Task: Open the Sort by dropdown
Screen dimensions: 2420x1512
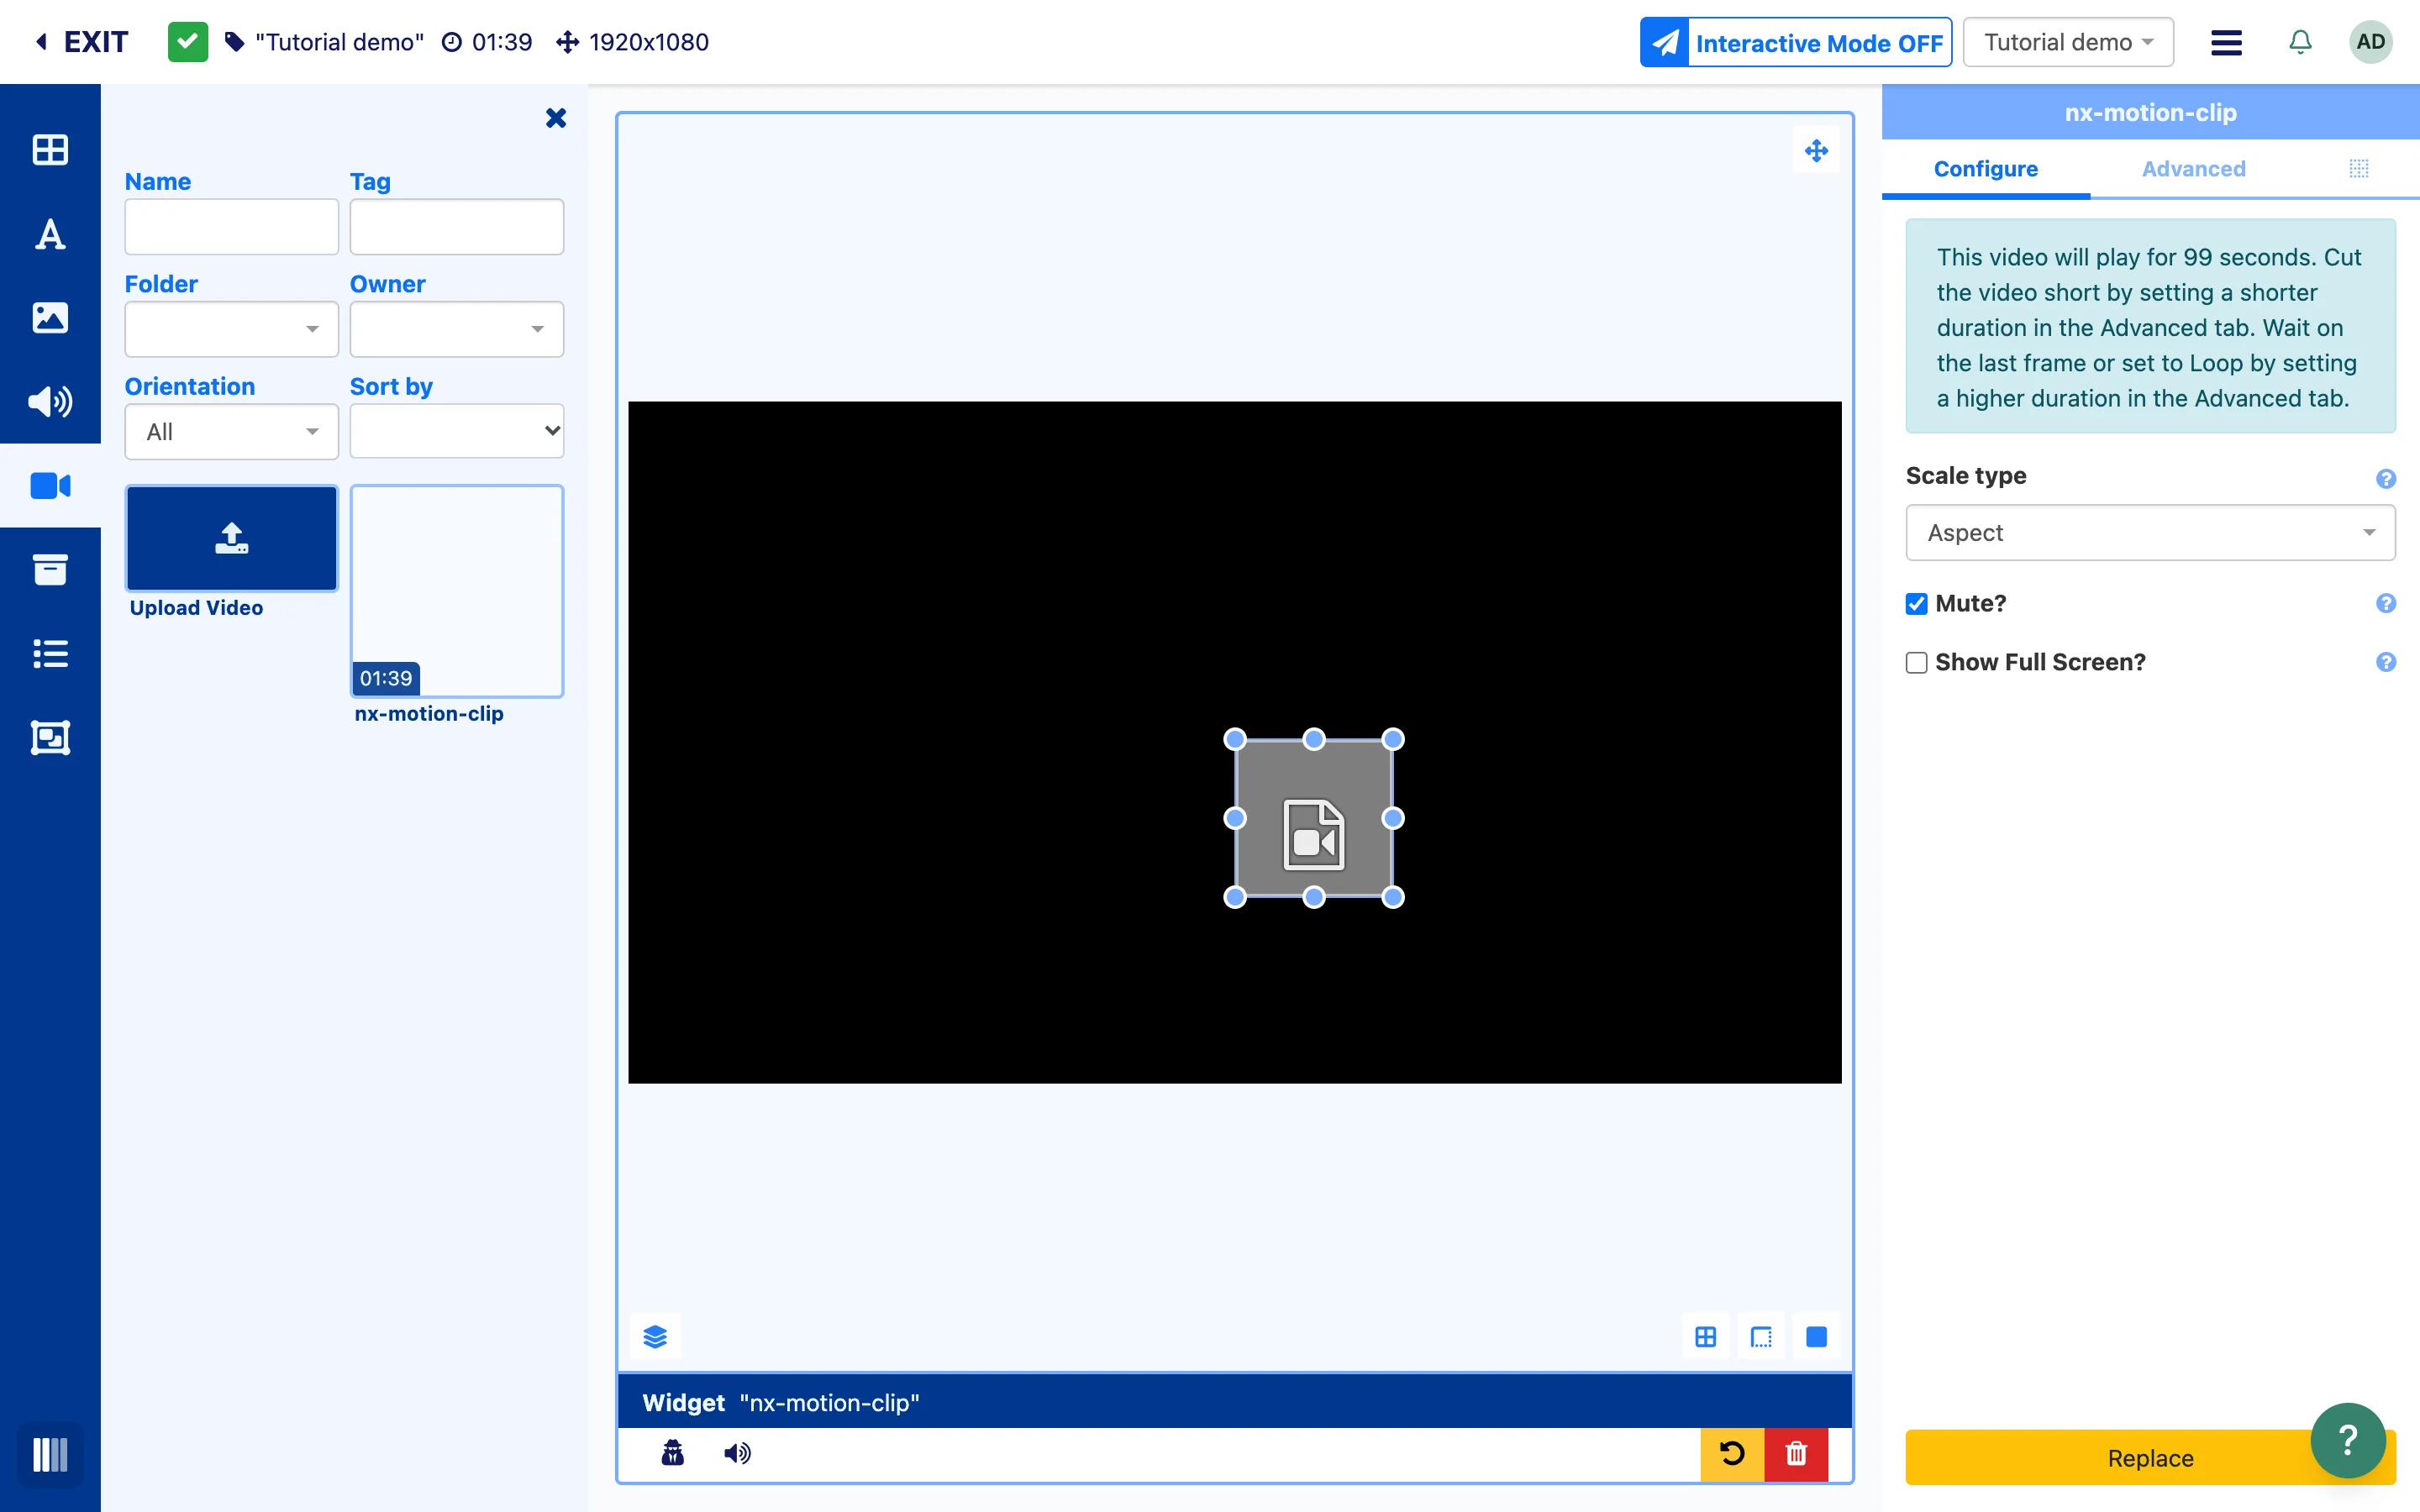Action: tap(457, 431)
